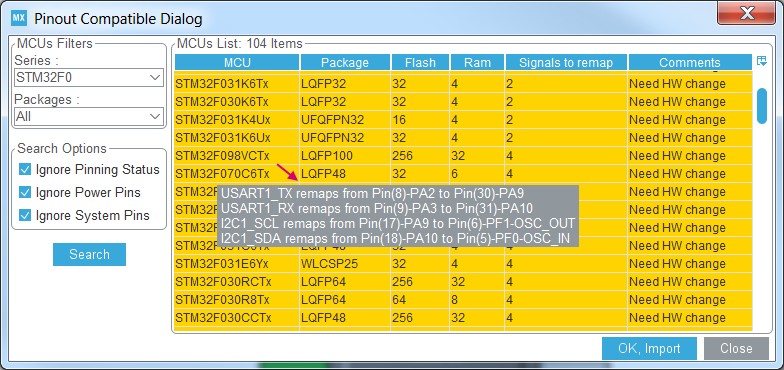Close the Pinout Compatible Dialog window
Image resolution: width=784 pixels, height=370 pixels.
point(747,14)
